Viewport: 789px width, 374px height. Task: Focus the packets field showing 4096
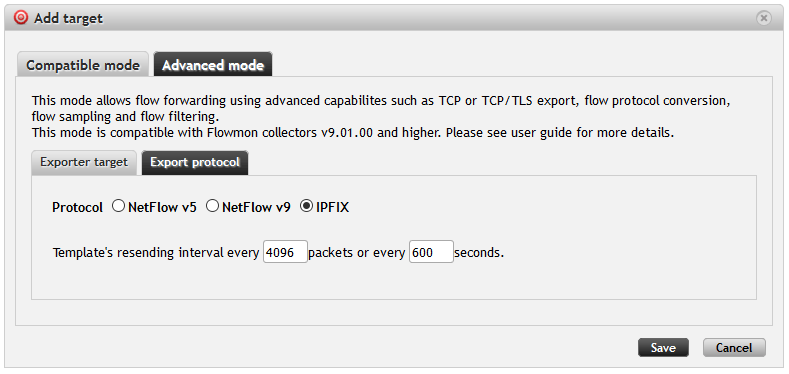point(285,252)
